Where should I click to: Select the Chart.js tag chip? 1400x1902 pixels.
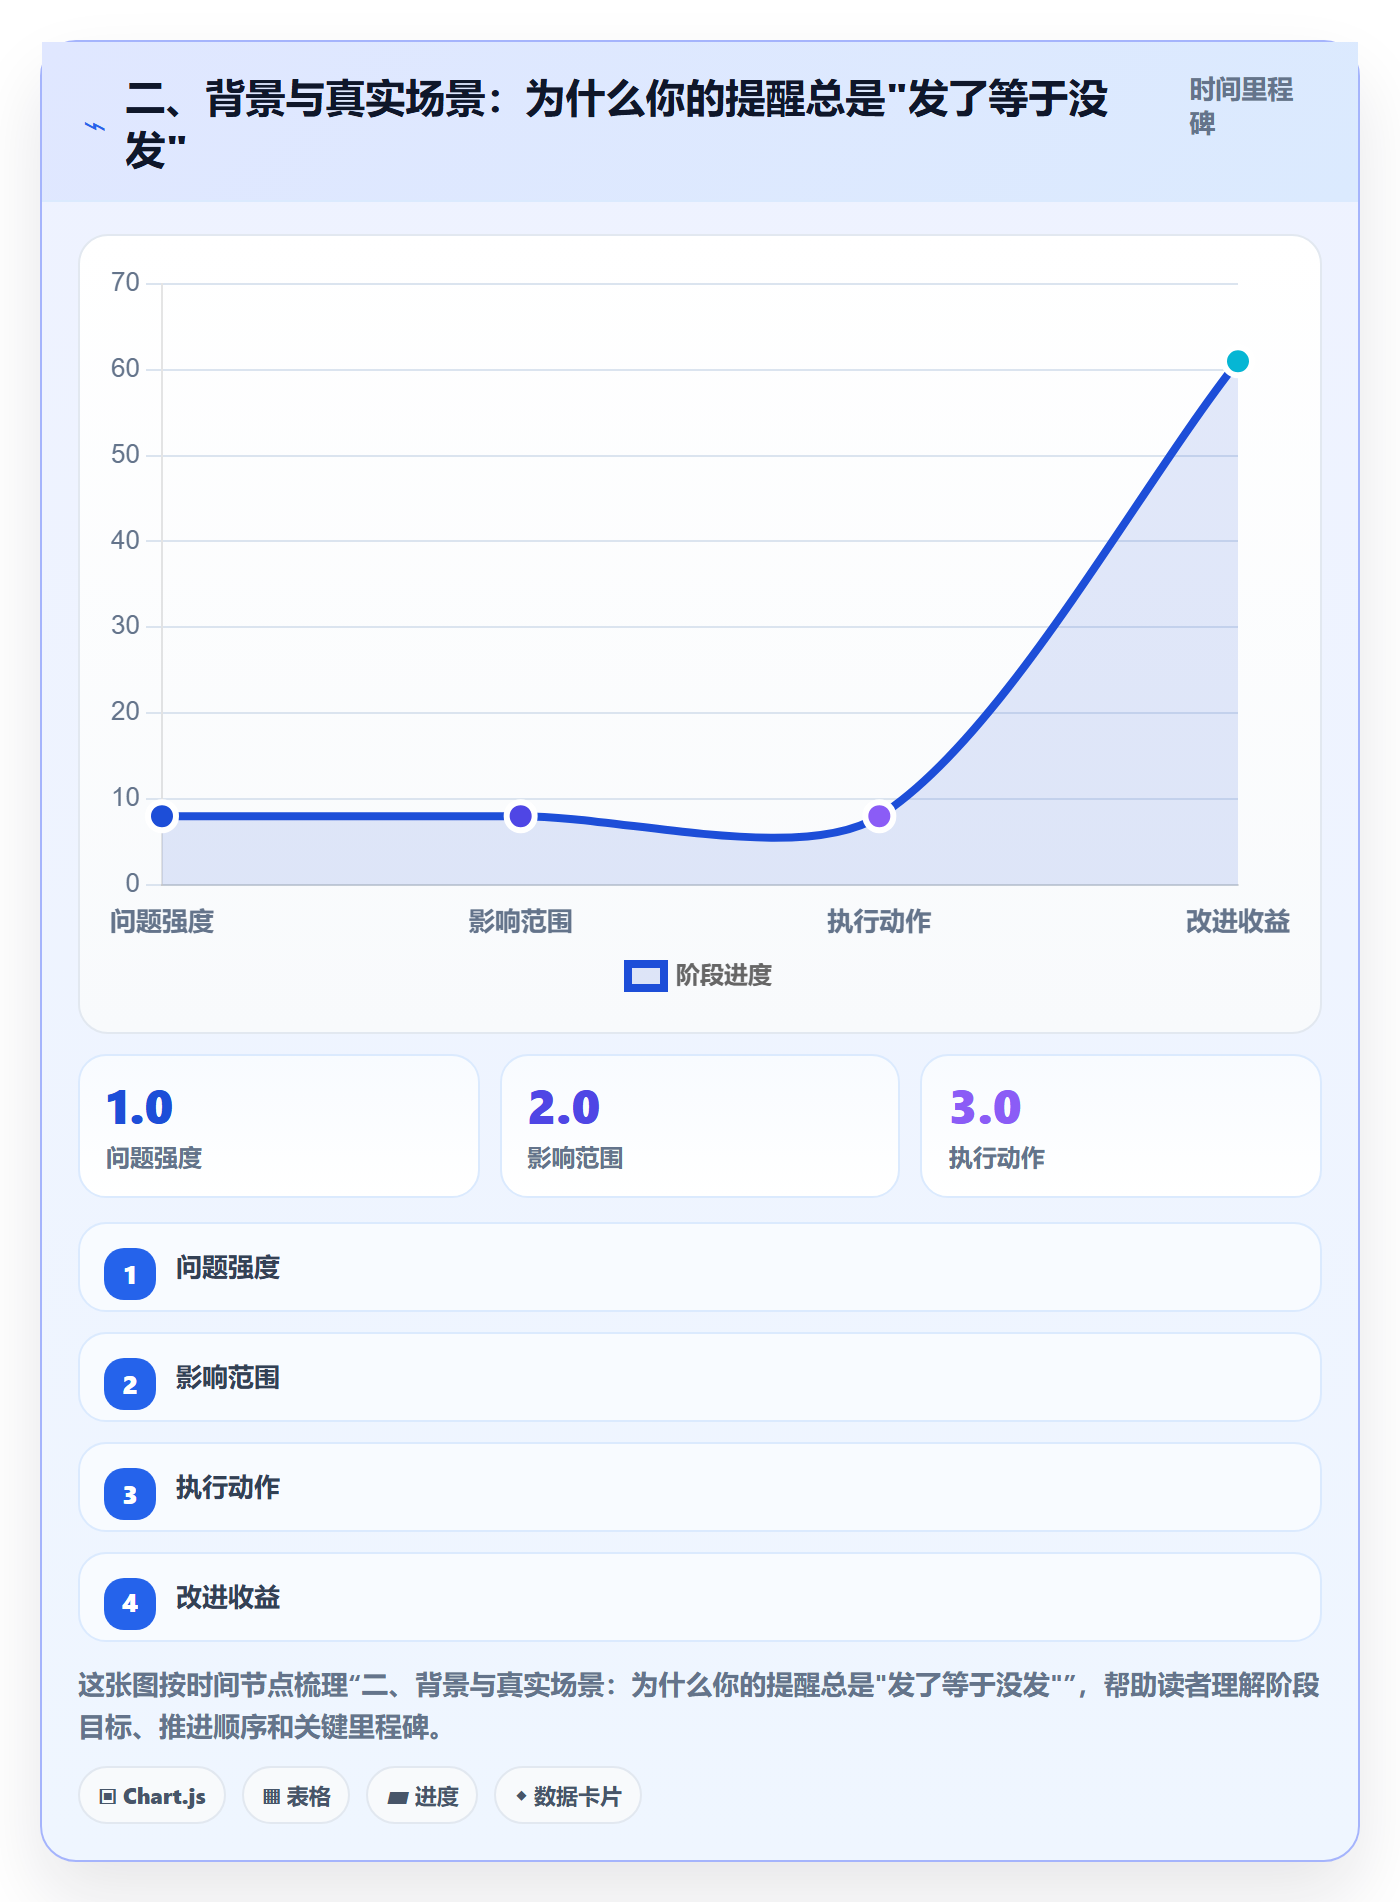pyautogui.click(x=152, y=1796)
